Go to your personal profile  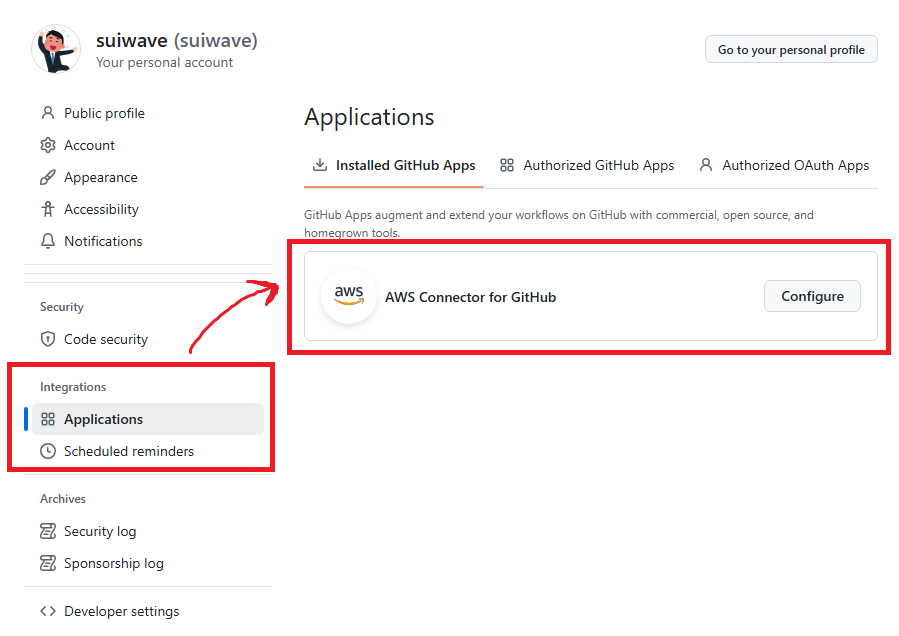pyautogui.click(x=791, y=49)
